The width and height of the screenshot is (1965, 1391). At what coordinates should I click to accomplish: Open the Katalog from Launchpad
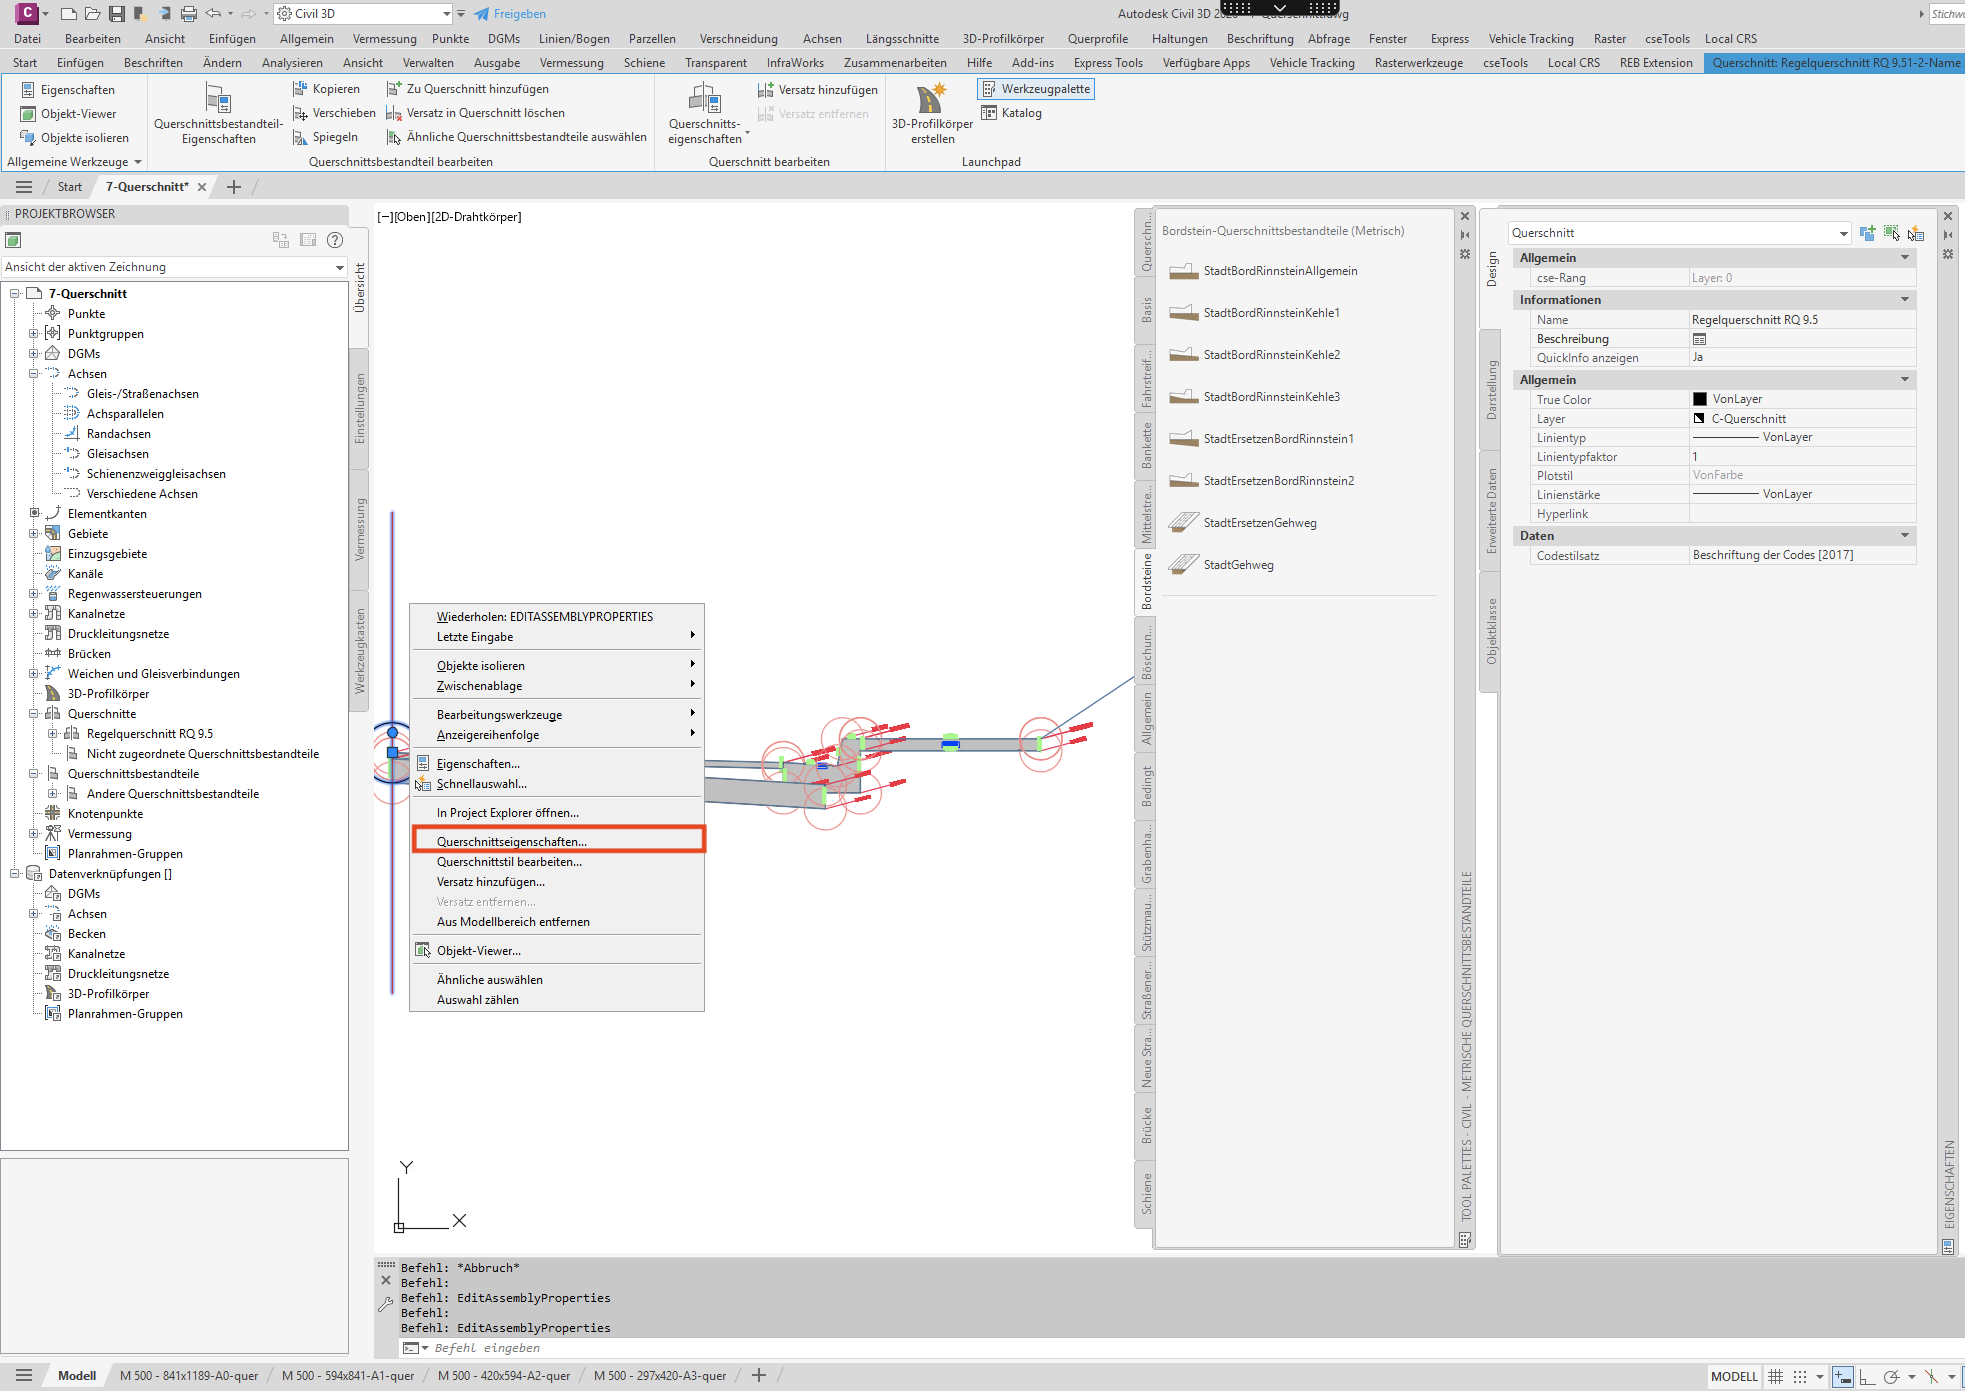(x=1012, y=113)
